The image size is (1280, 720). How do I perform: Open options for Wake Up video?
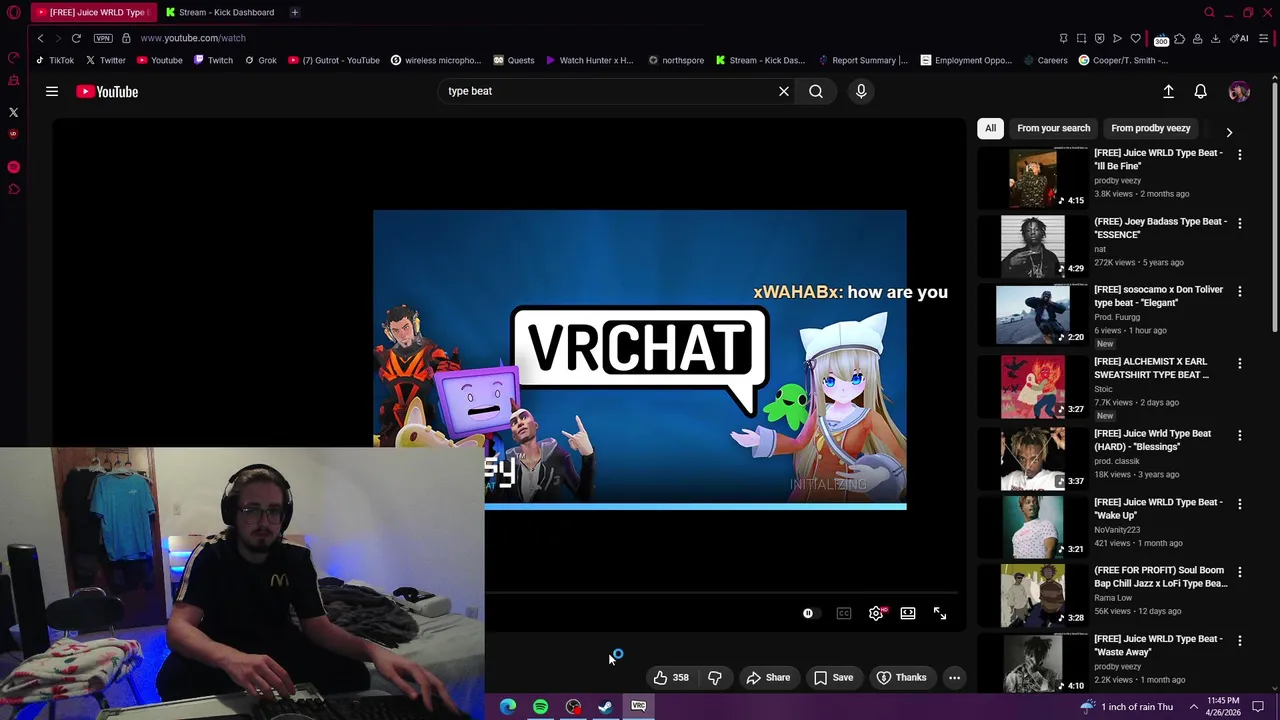click(x=1240, y=504)
